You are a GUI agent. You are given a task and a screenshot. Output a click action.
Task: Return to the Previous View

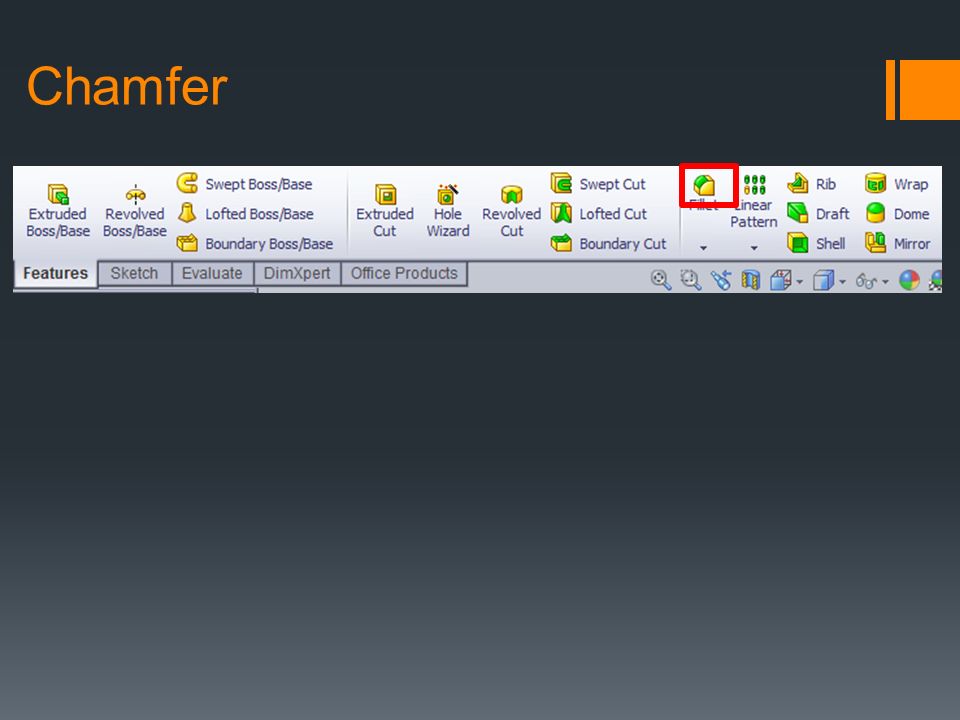click(721, 280)
